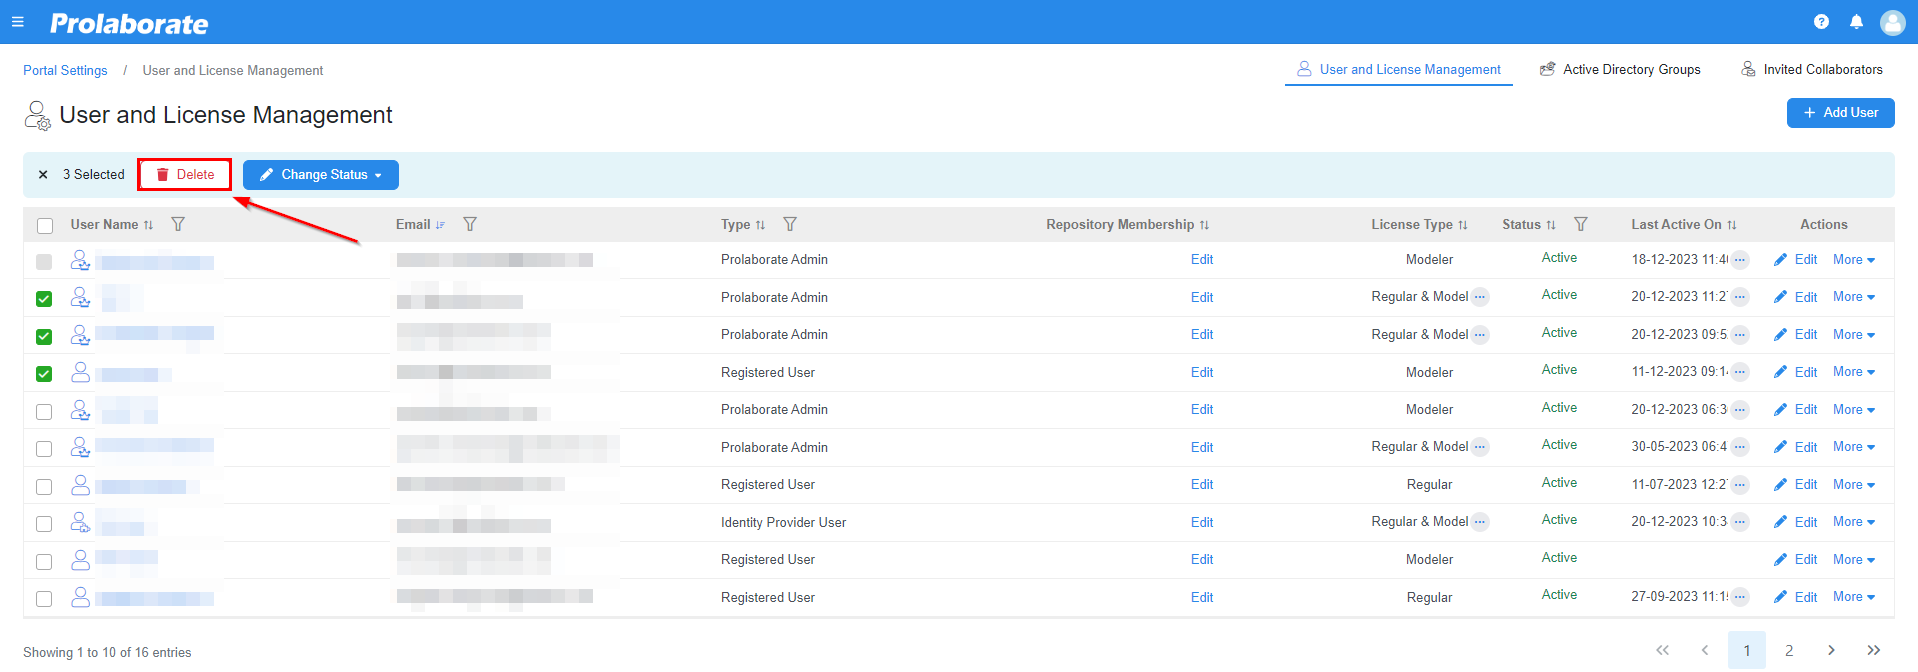The image size is (1918, 672).
Task: Go to page 2 of entries
Action: 1789,650
